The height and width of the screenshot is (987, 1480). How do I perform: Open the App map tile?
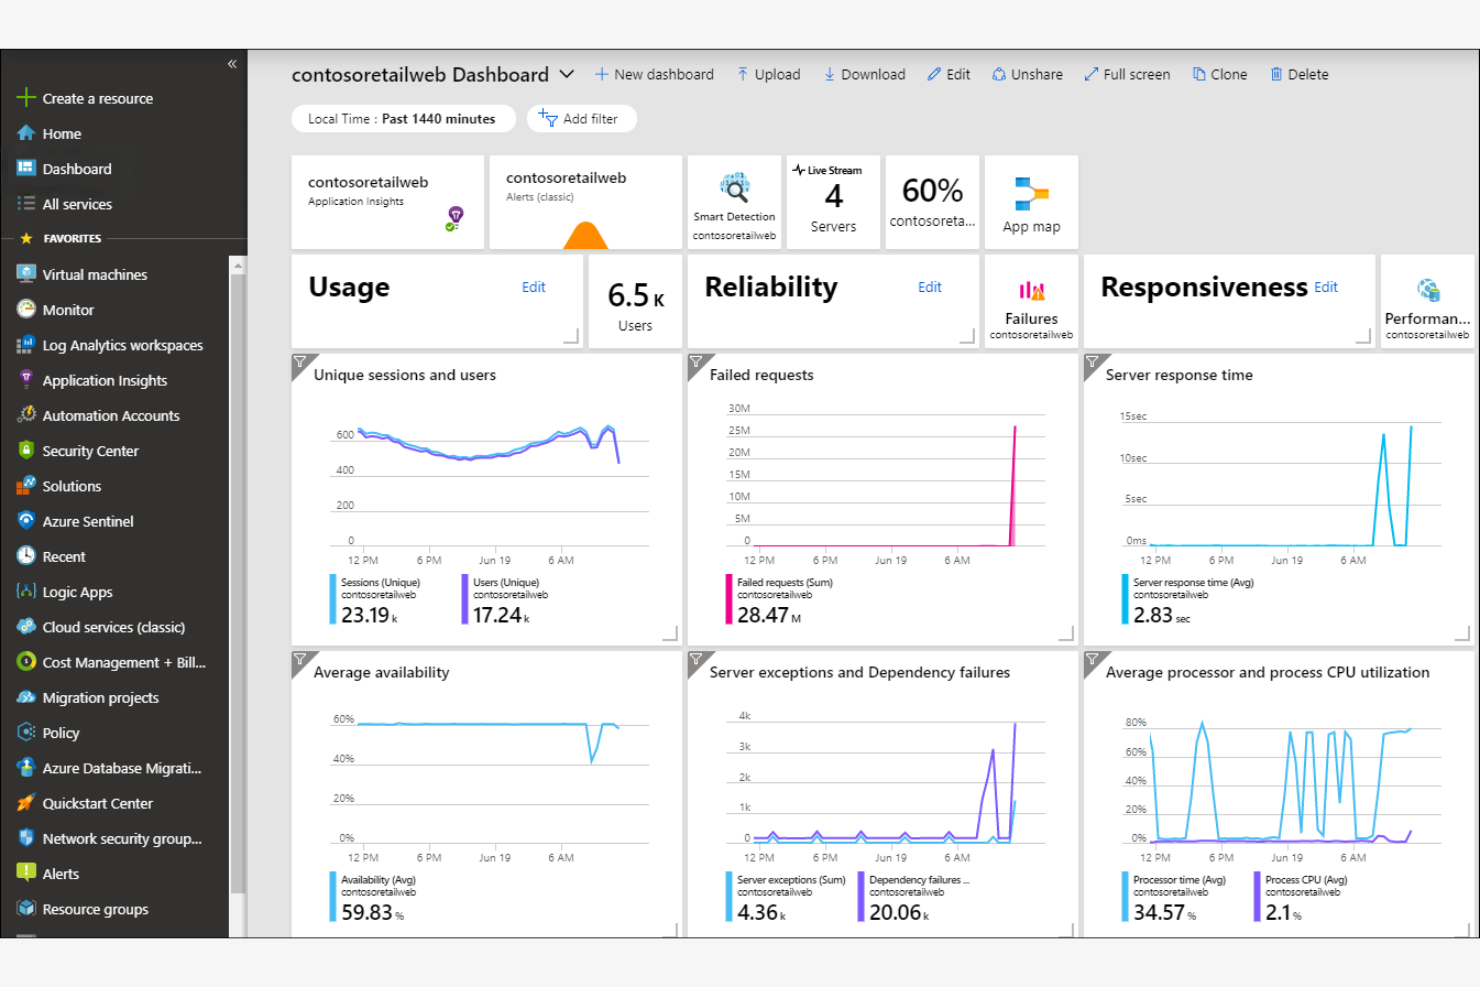1031,202
